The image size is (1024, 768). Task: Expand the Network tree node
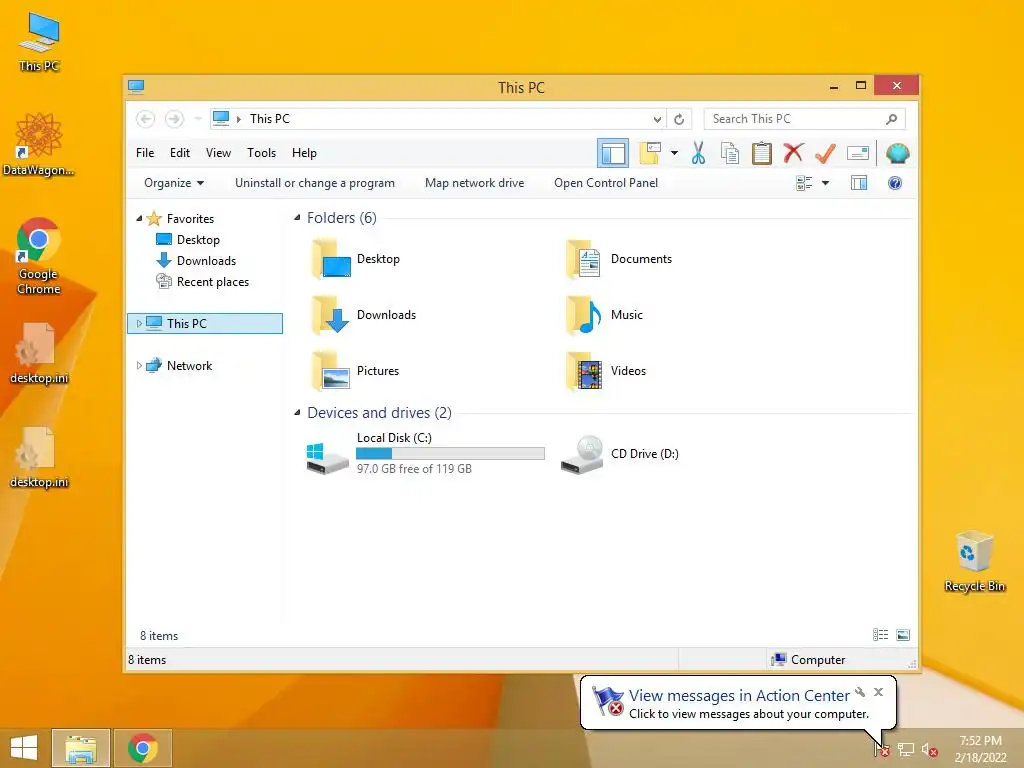(x=139, y=366)
